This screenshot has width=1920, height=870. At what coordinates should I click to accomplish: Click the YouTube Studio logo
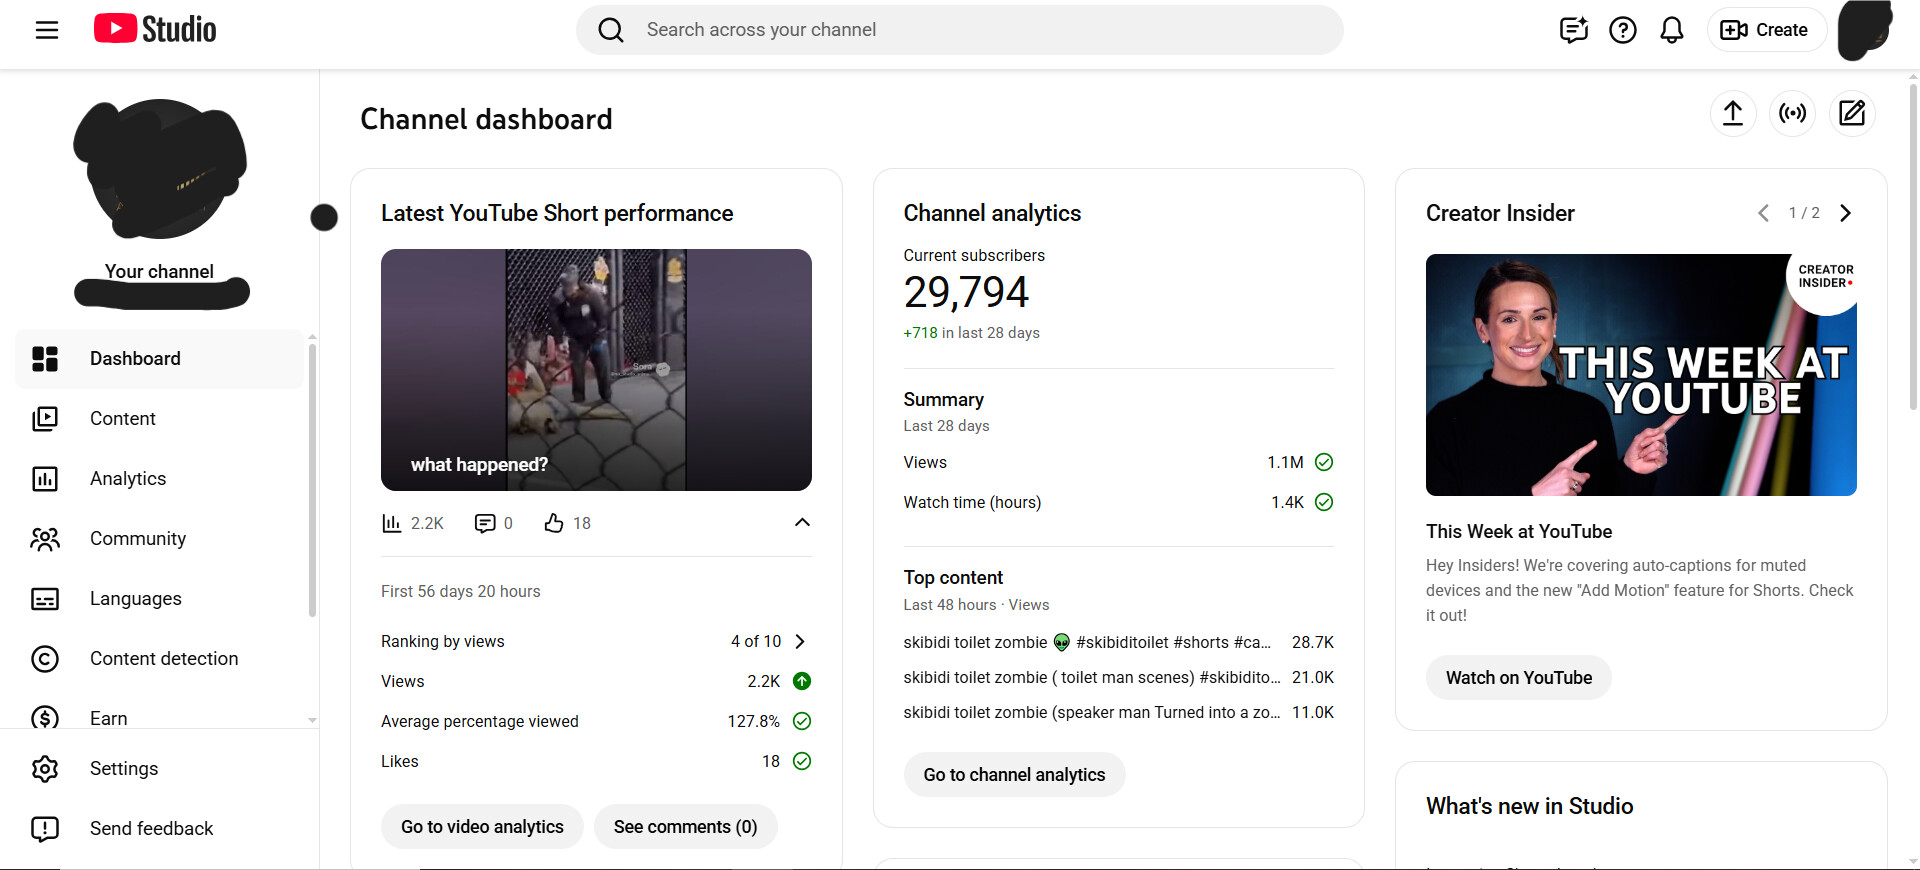(x=155, y=30)
